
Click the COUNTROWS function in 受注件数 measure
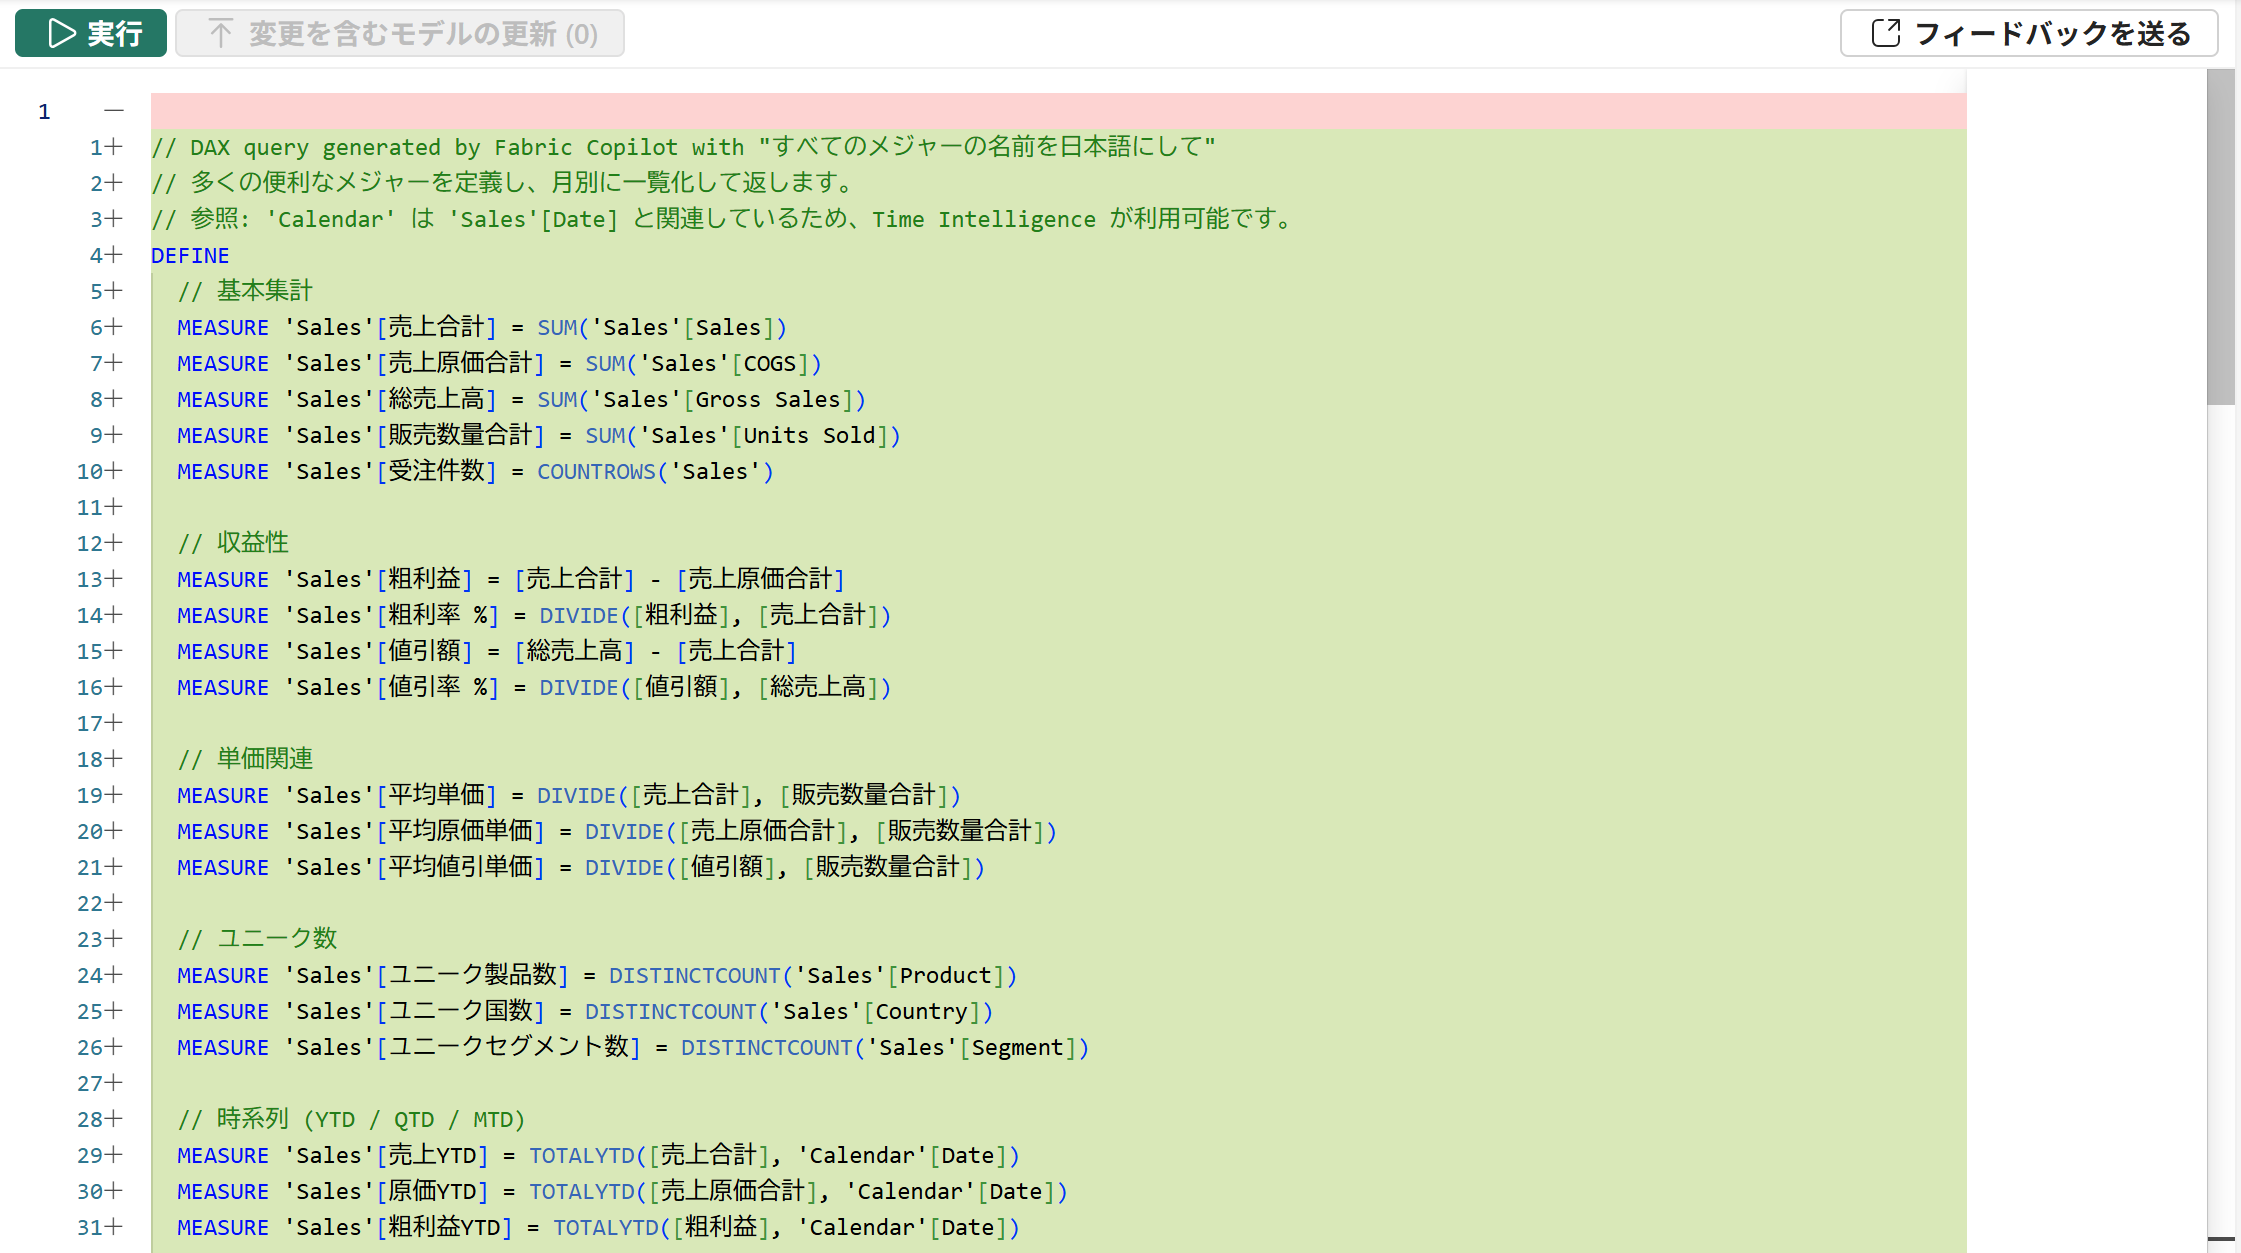click(x=596, y=471)
